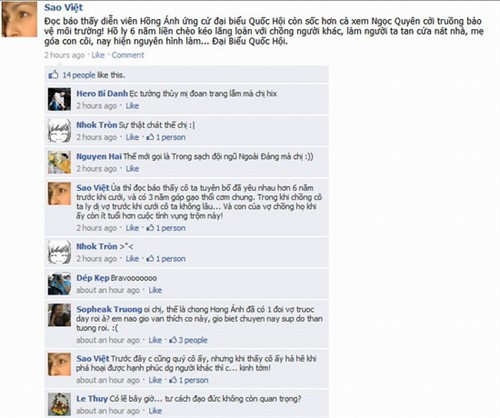
Task: Click Dép Kẹp's avatar image
Action: pyautogui.click(x=59, y=284)
